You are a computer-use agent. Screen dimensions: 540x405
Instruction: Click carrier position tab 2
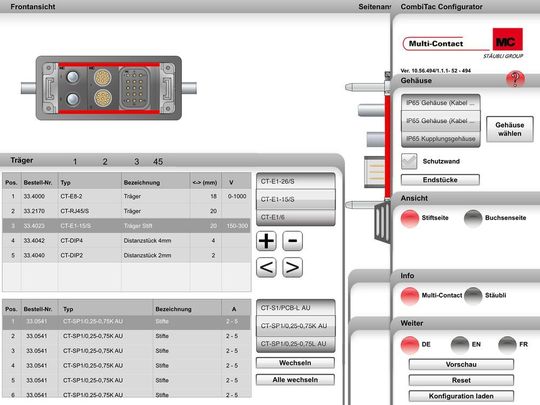[x=105, y=162]
